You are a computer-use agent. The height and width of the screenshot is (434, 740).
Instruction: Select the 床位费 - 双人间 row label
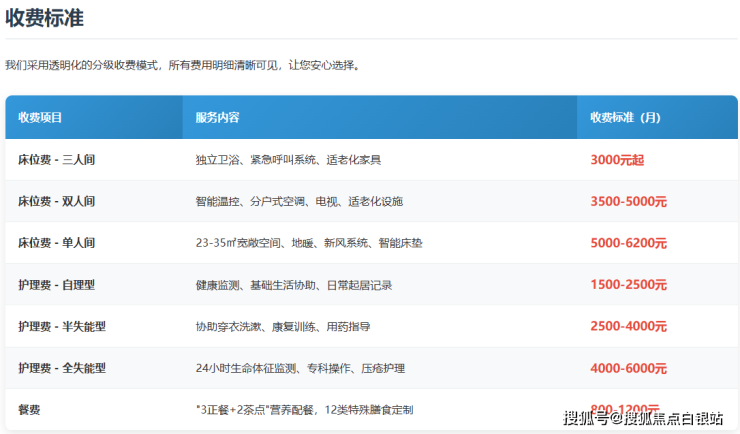(x=56, y=201)
